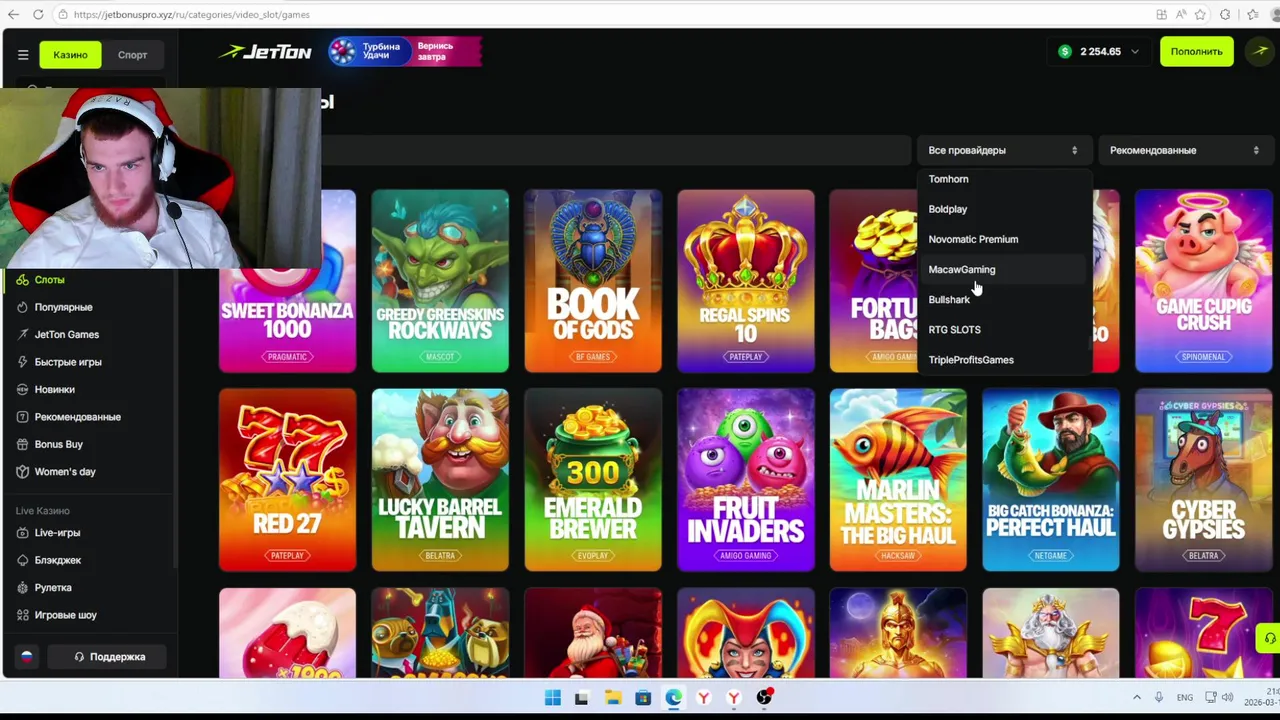1280x720 pixels.
Task: Open Red 27 game
Action: pyautogui.click(x=287, y=480)
